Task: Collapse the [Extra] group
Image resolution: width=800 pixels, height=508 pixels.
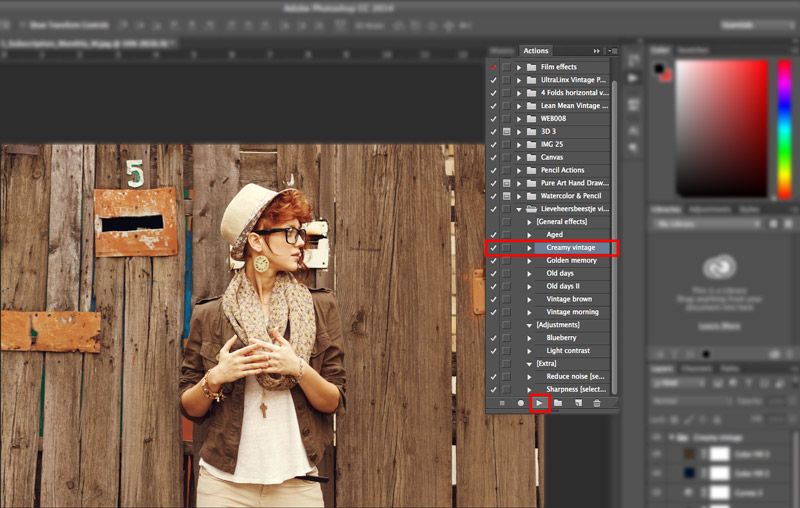Action: point(529,364)
